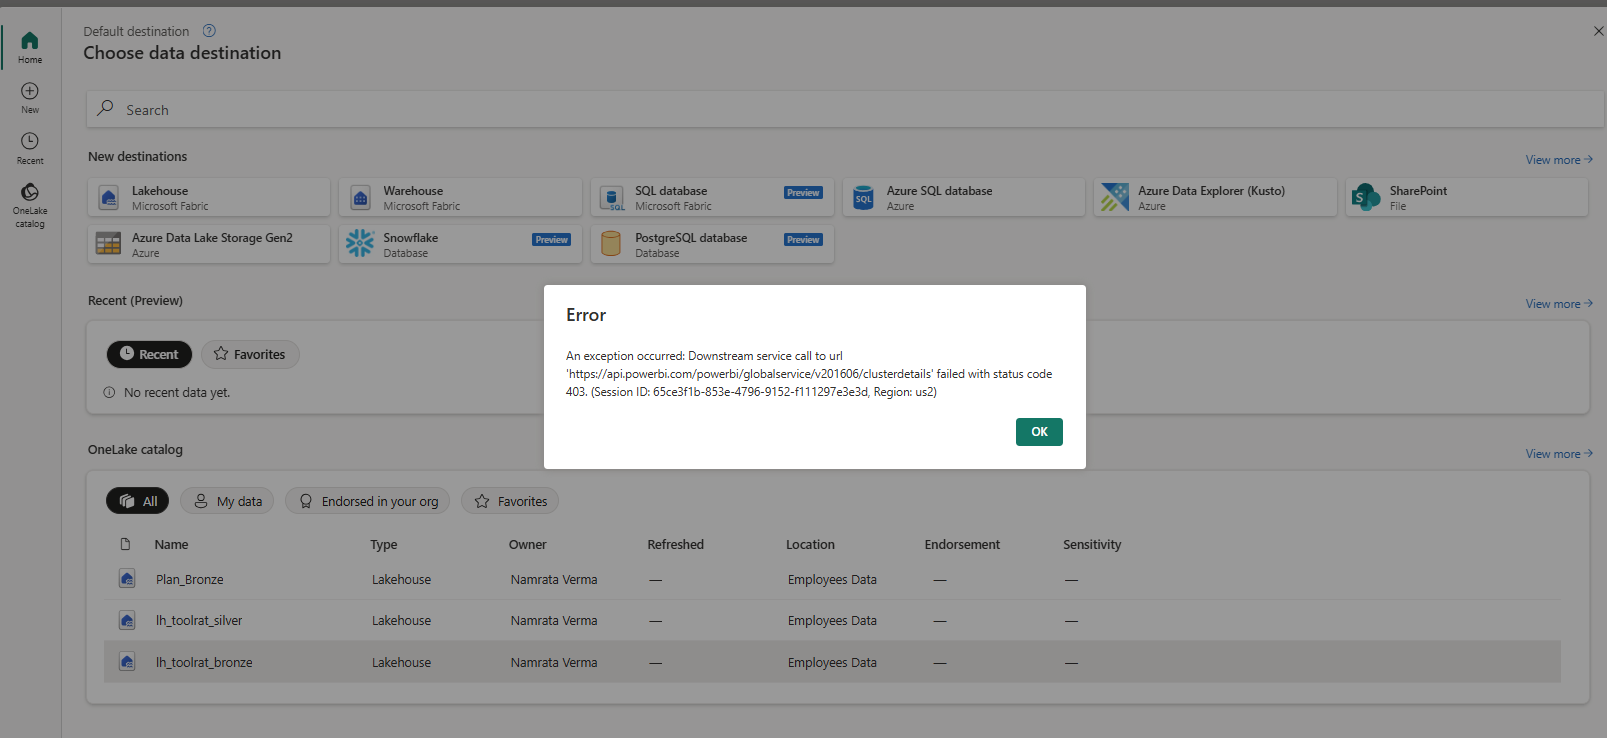Select the lh_toolrat_silver lakehouse name

coord(199,621)
